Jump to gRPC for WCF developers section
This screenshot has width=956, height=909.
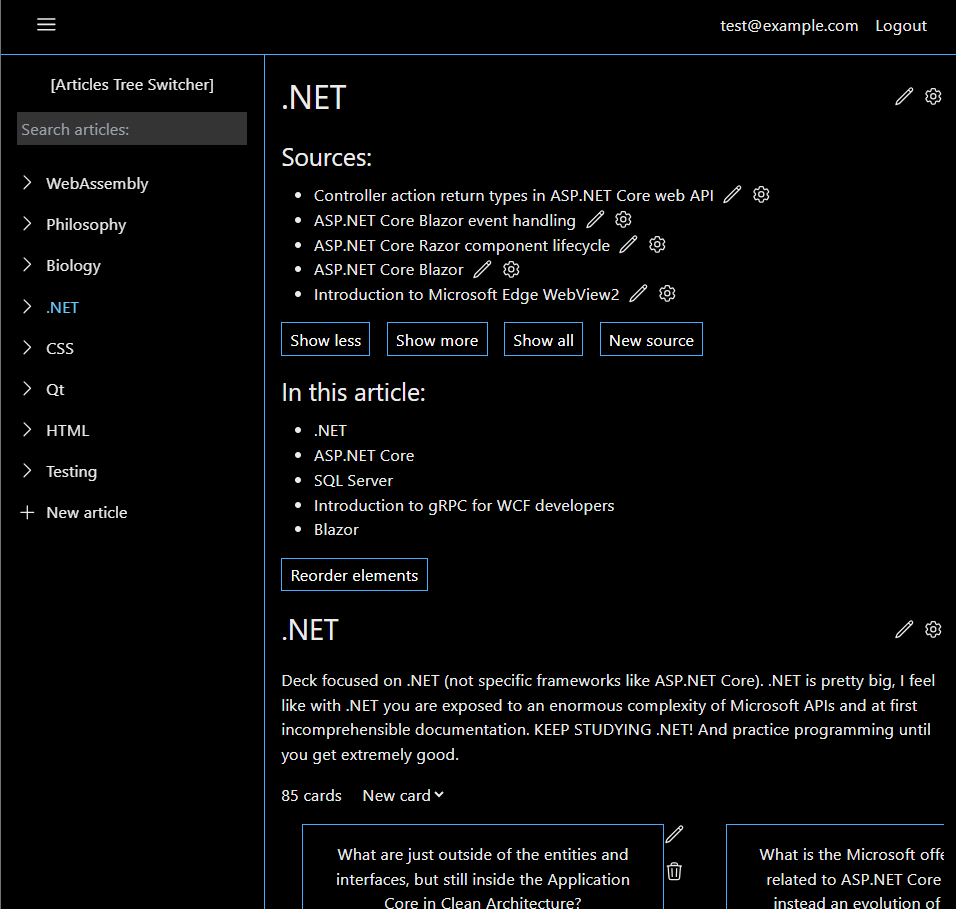(464, 505)
